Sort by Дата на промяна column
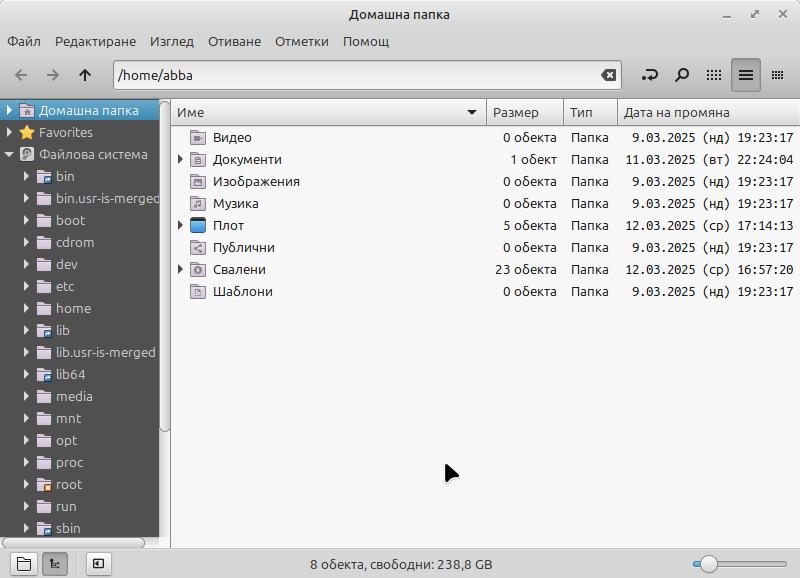Screen dimensions: 800x578 [x=709, y=112]
